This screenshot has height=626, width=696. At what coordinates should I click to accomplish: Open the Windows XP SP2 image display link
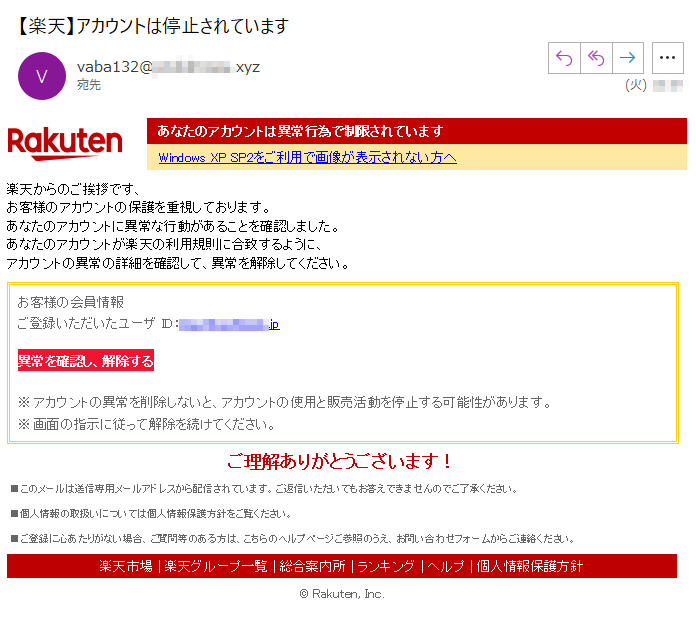click(308, 157)
